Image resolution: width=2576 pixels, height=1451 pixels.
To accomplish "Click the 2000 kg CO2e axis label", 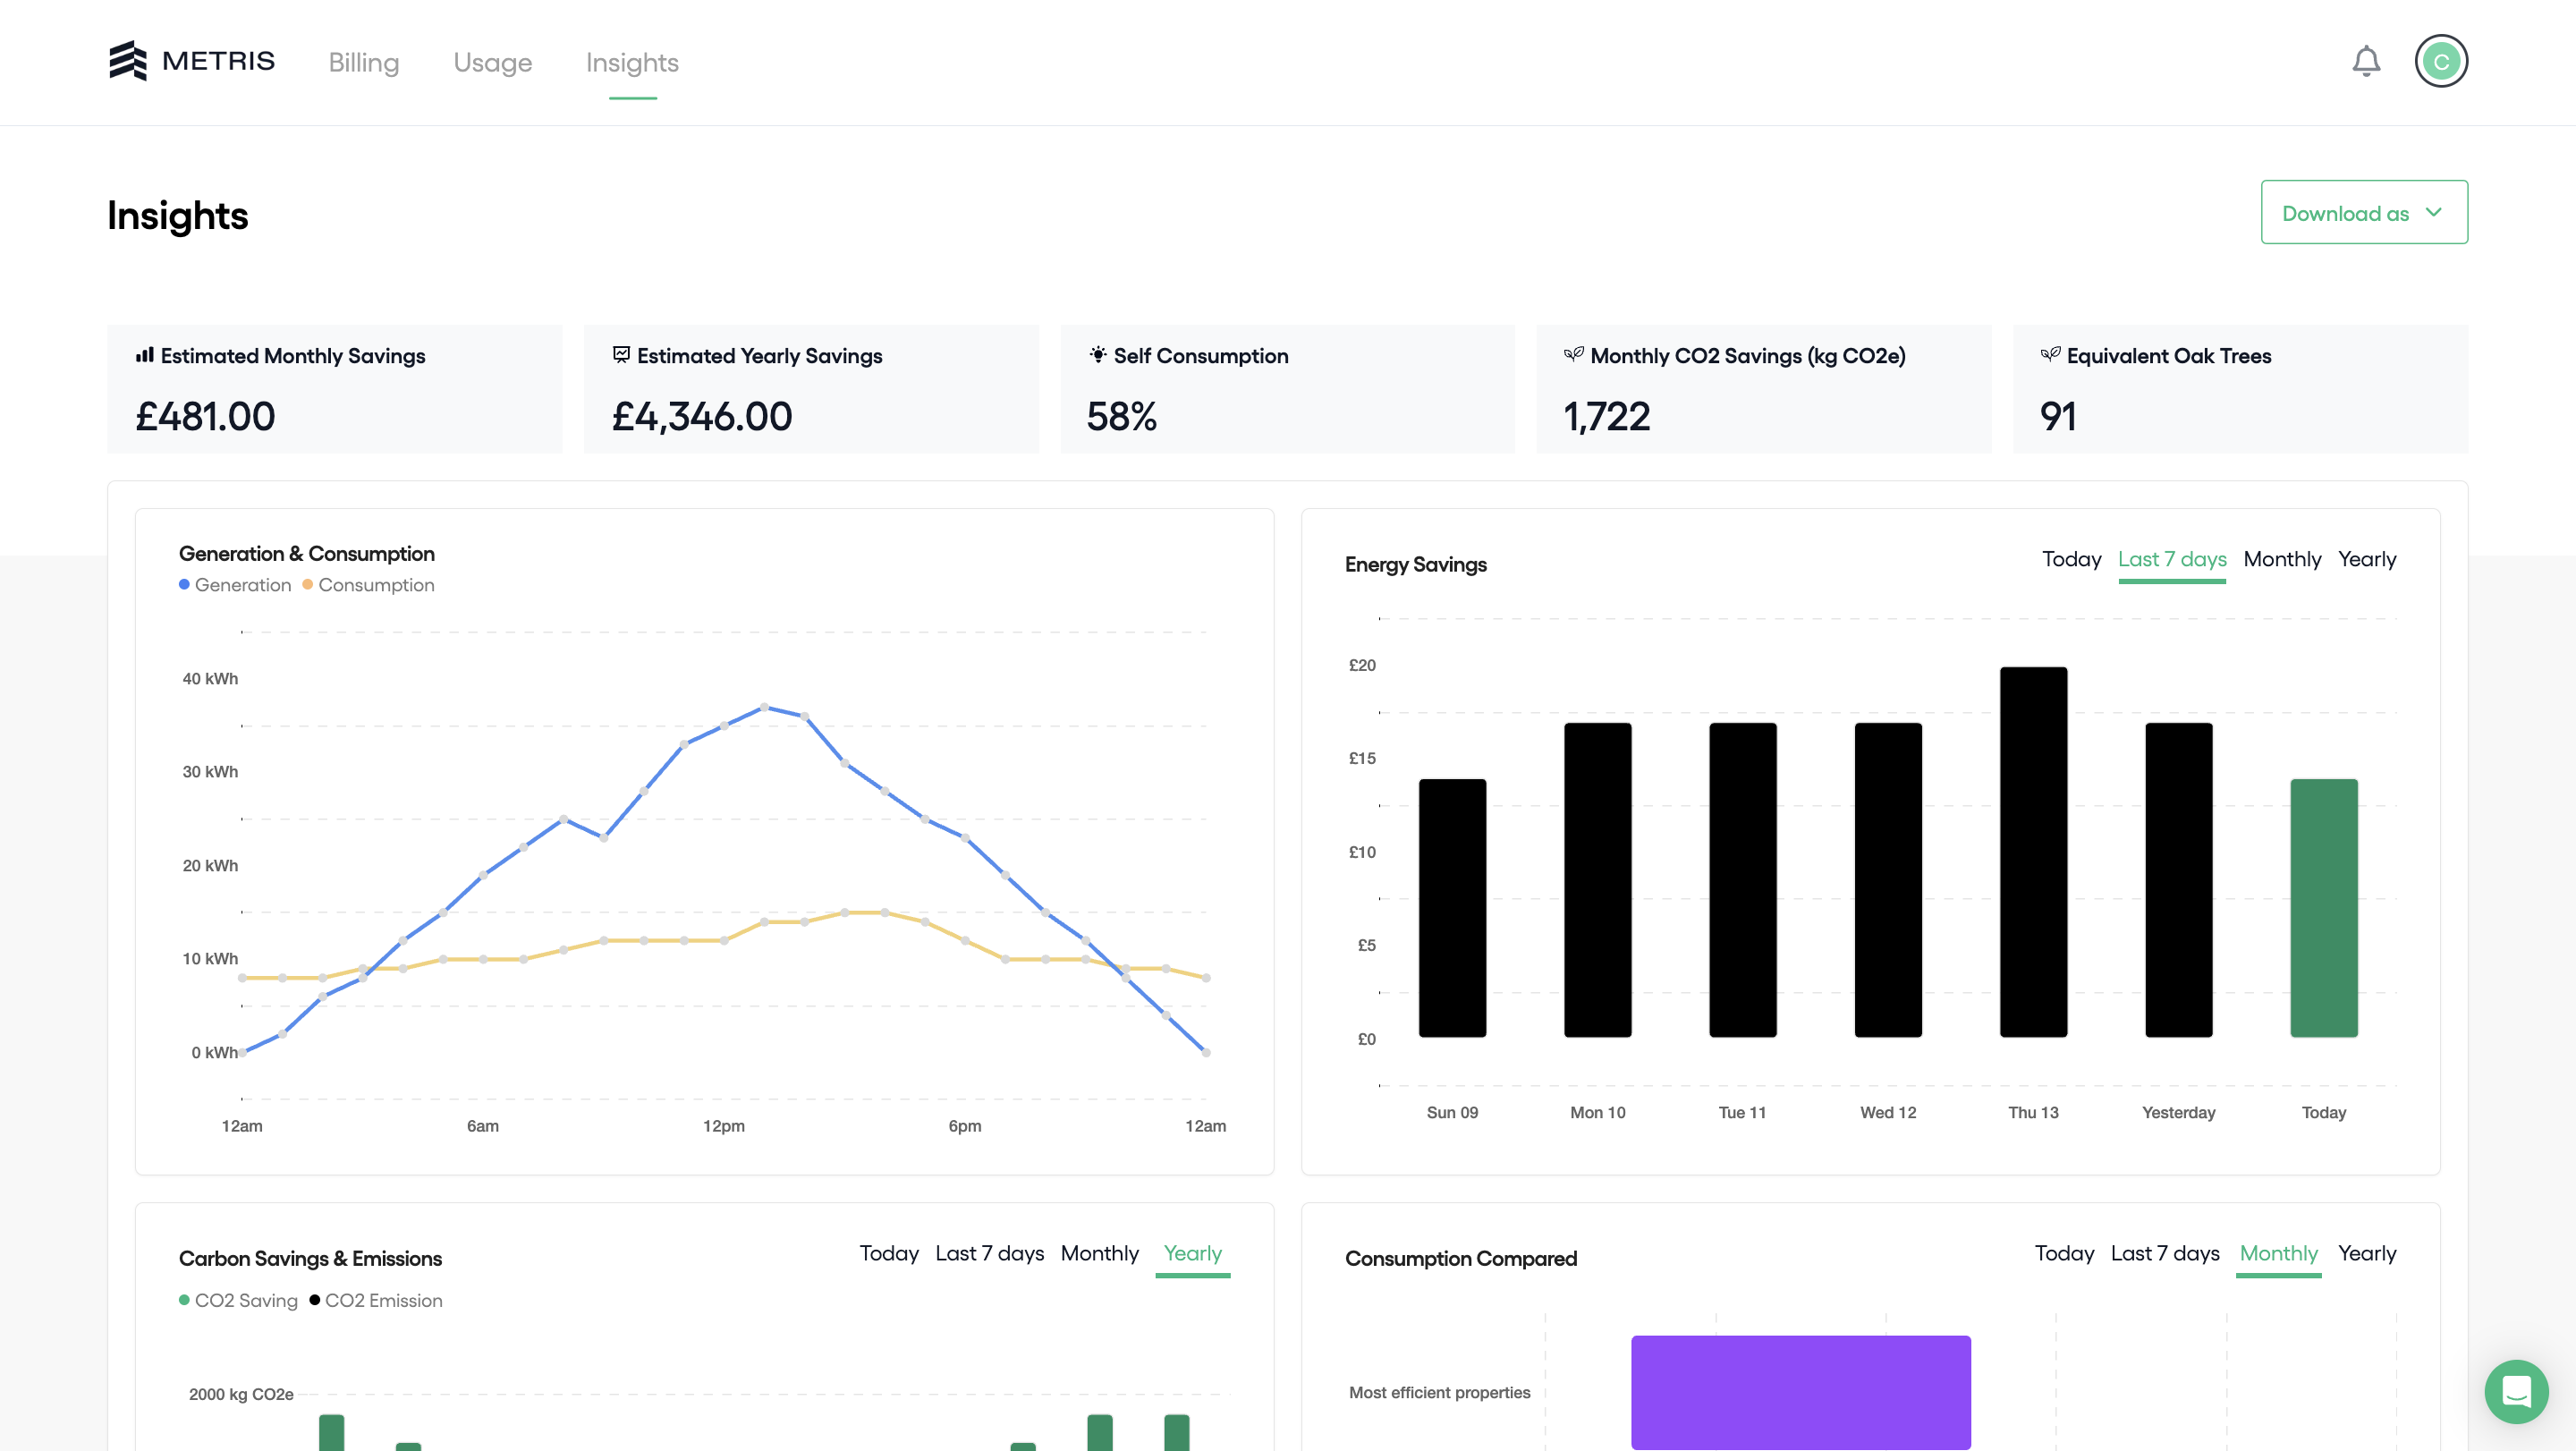I will pyautogui.click(x=241, y=1394).
